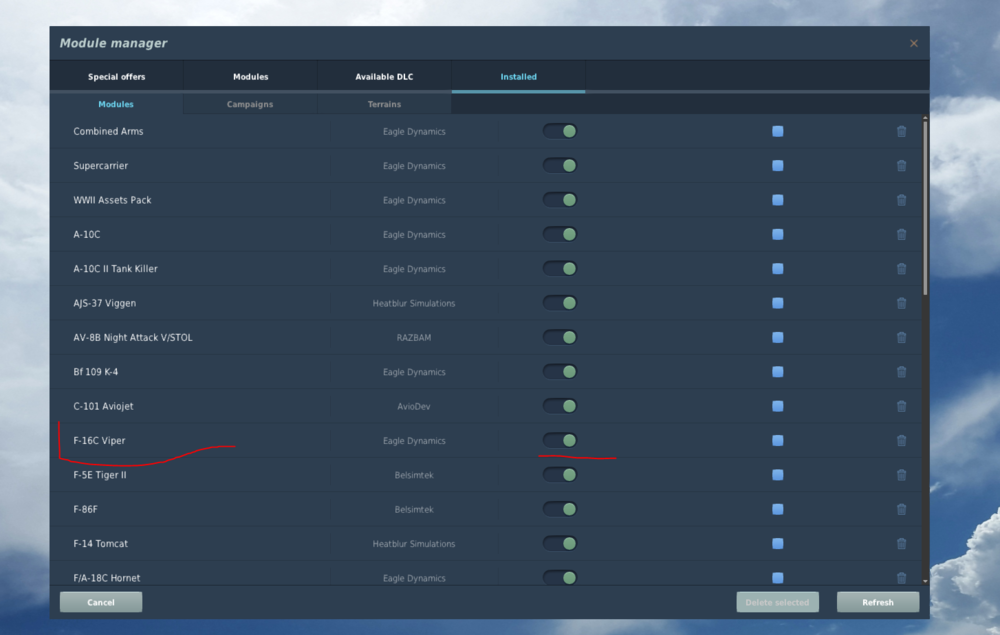The image size is (1000, 635).
Task: Turn off F-16C Viper module switch
Action: point(560,441)
